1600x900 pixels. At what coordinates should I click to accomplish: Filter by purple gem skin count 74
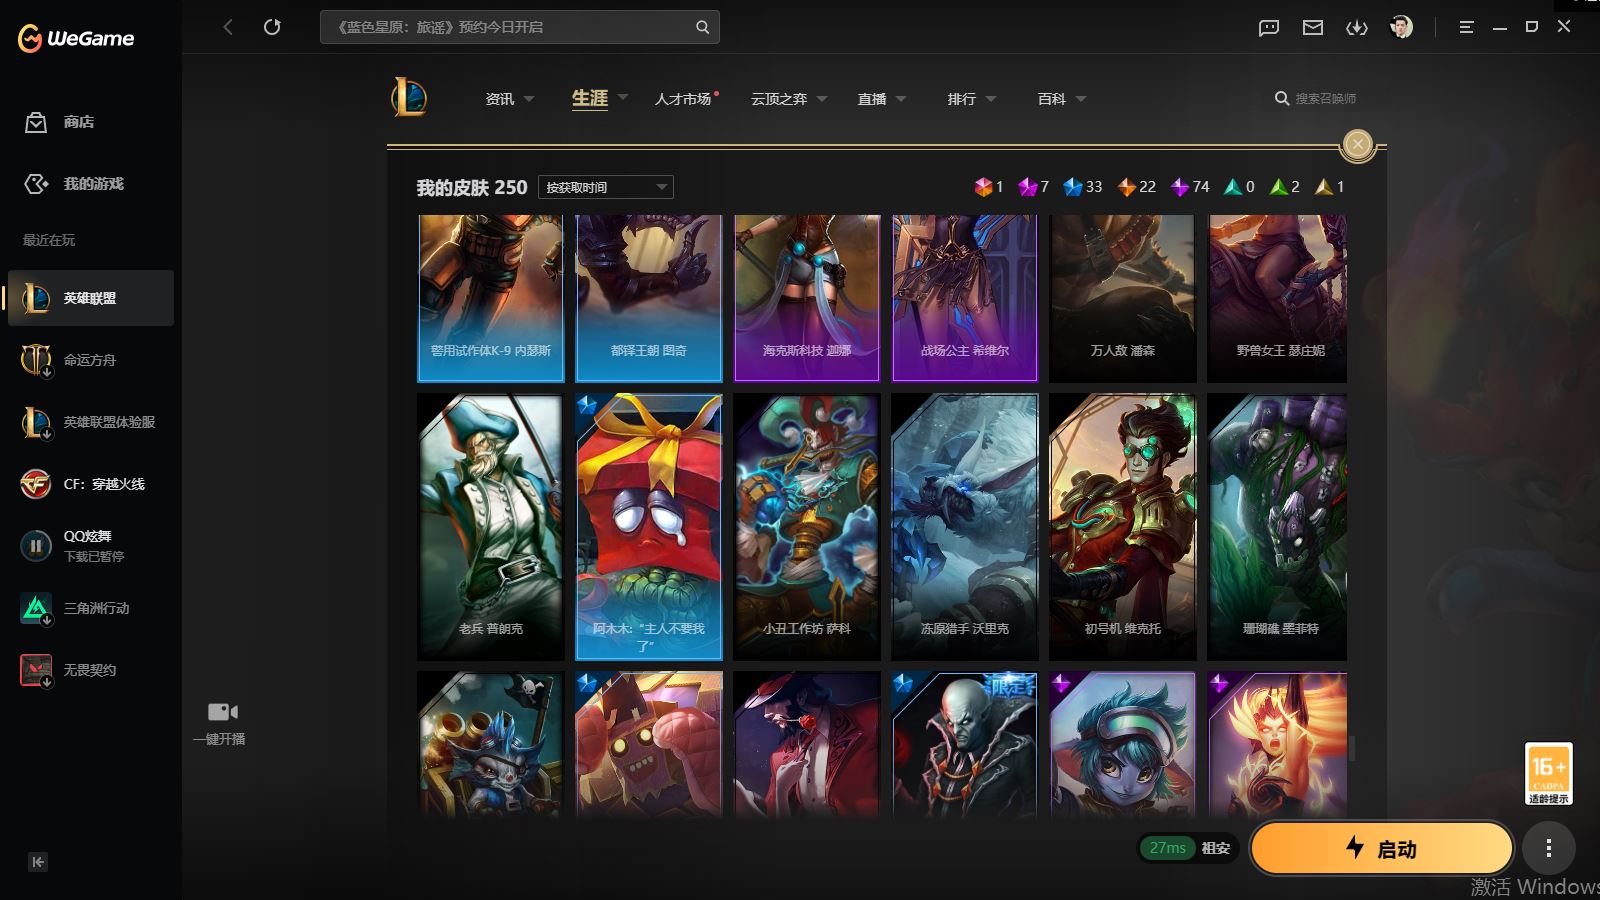1190,187
